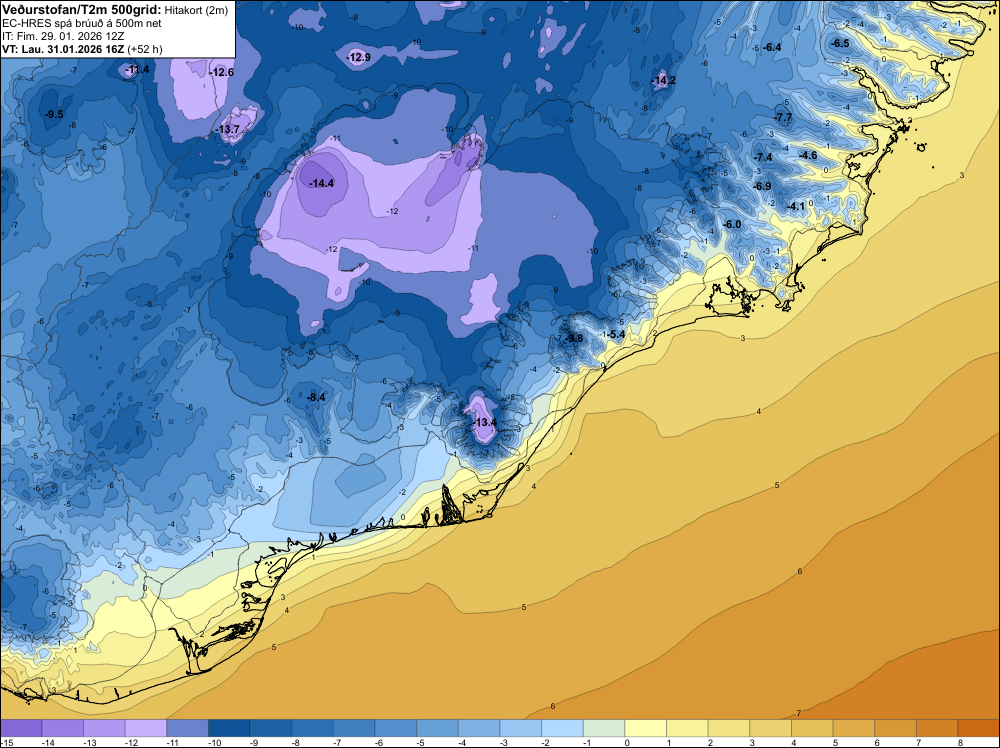This screenshot has height=748, width=1000.
Task: Select the -11.4 temperature label
Action: 137,70
